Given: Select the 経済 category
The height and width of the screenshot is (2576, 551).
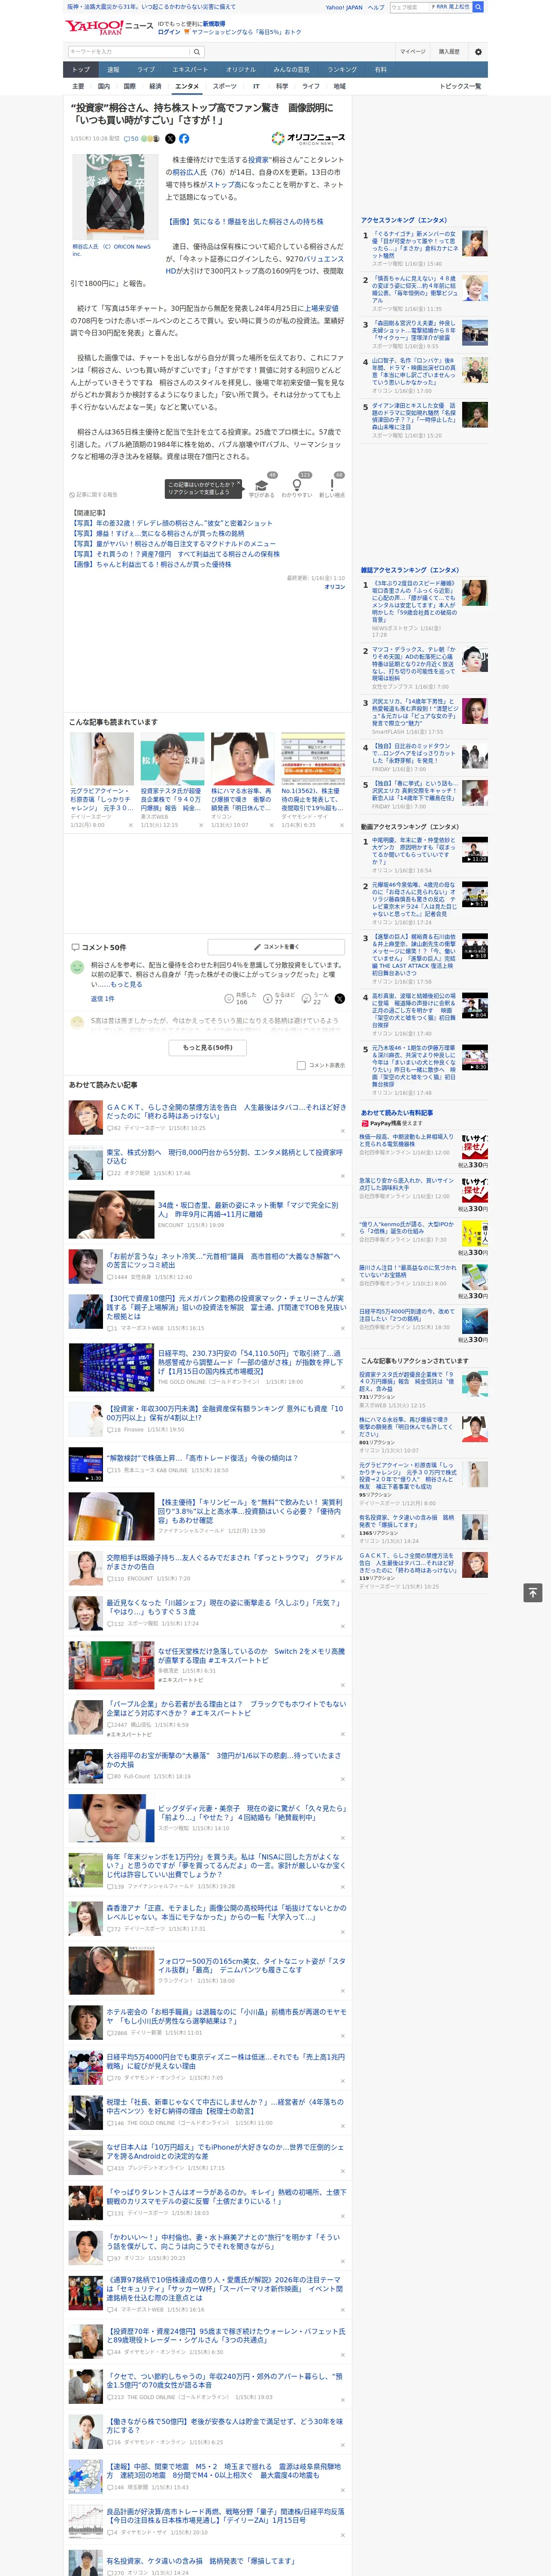Looking at the screenshot, I should point(155,86).
